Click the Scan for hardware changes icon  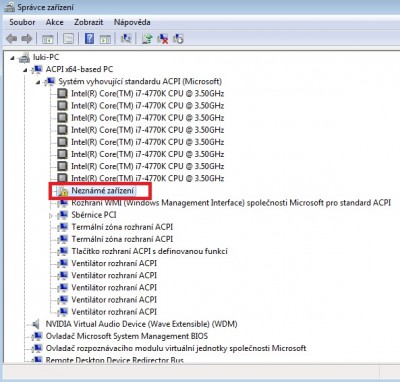[x=126, y=39]
